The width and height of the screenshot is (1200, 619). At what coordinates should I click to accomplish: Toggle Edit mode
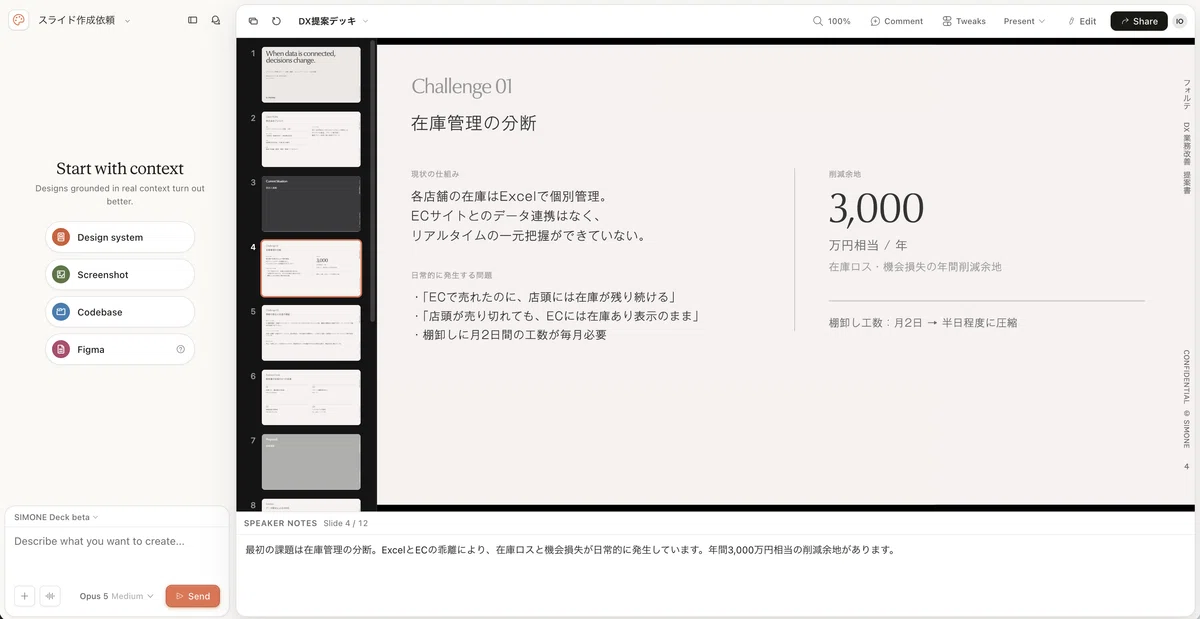click(x=1082, y=21)
